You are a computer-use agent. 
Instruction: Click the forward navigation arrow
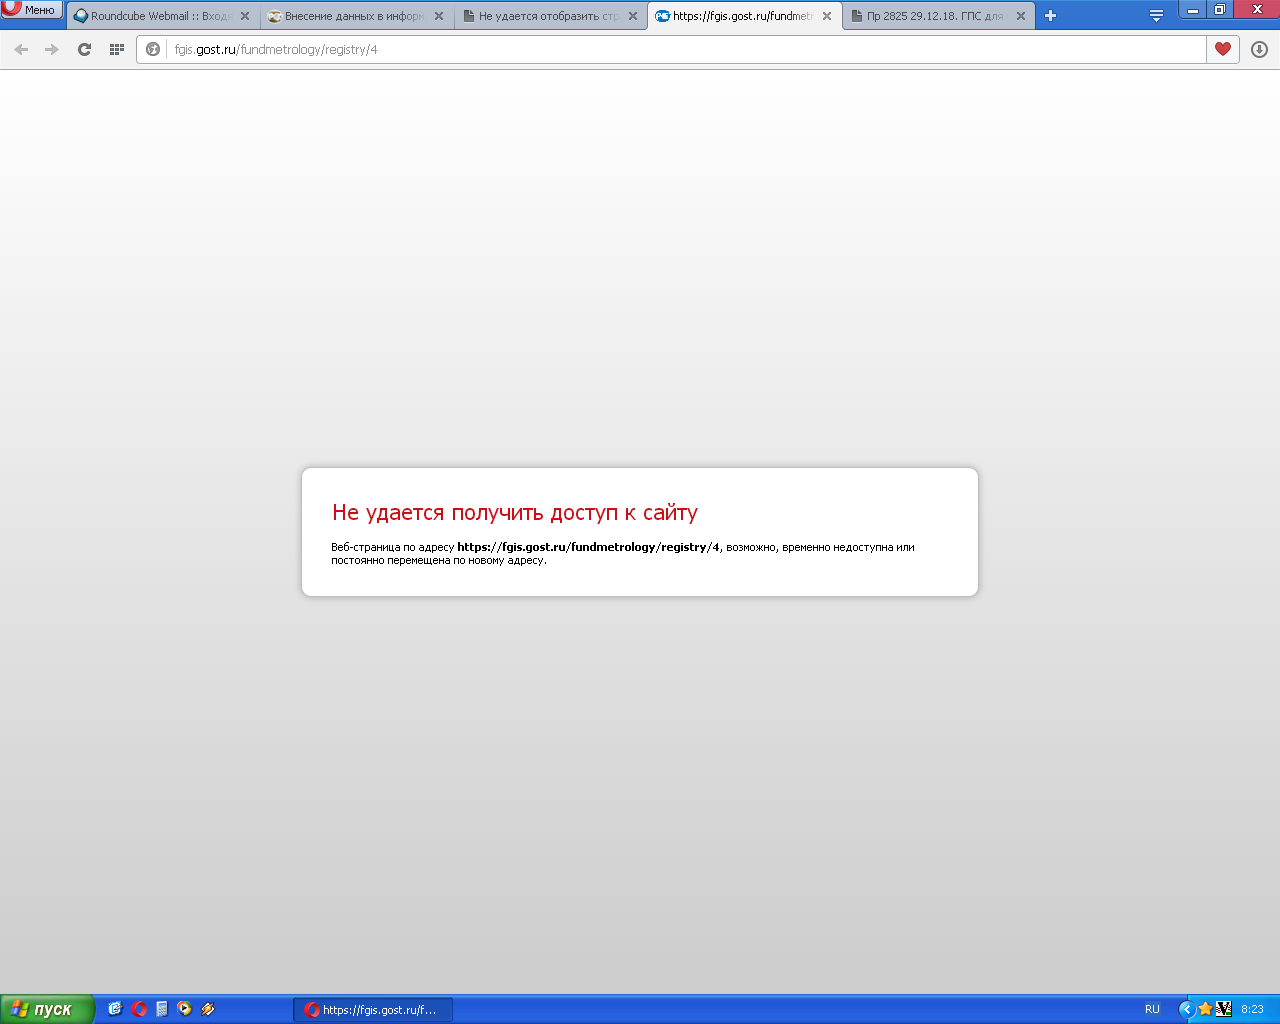(x=52, y=49)
